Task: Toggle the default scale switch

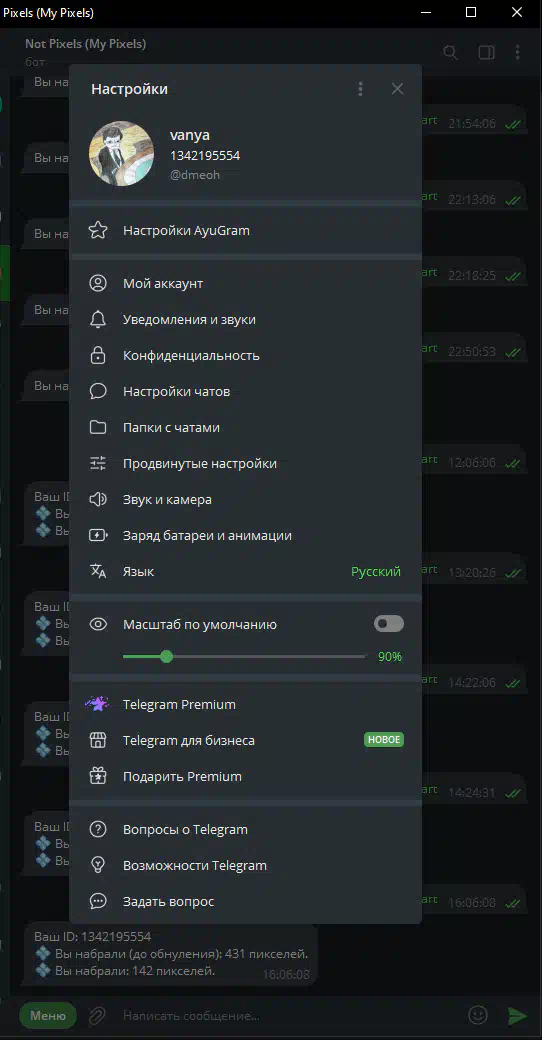Action: [389, 624]
